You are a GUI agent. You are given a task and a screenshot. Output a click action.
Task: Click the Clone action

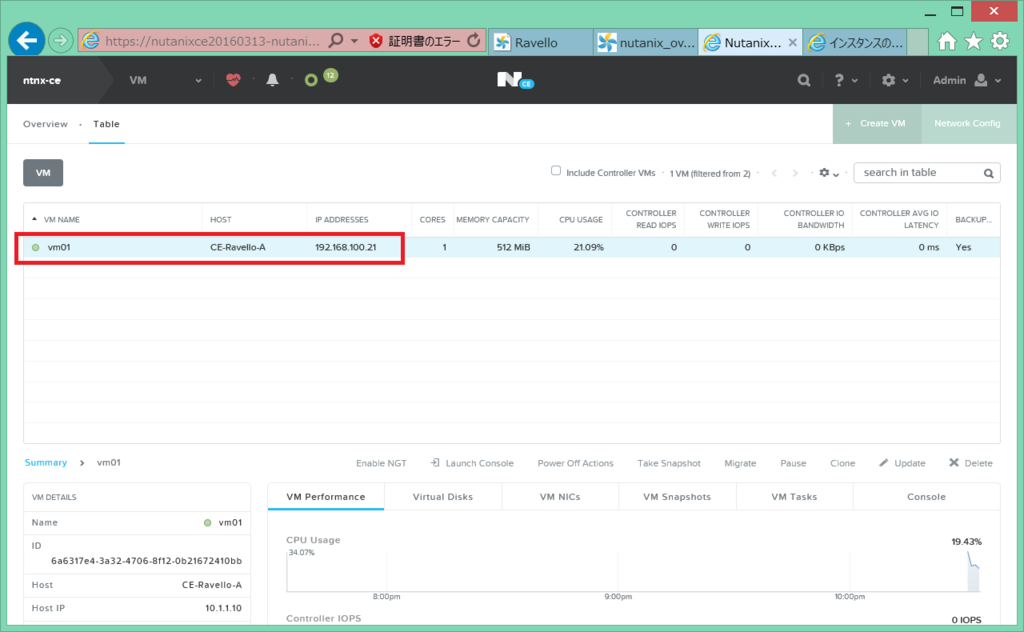click(x=842, y=463)
